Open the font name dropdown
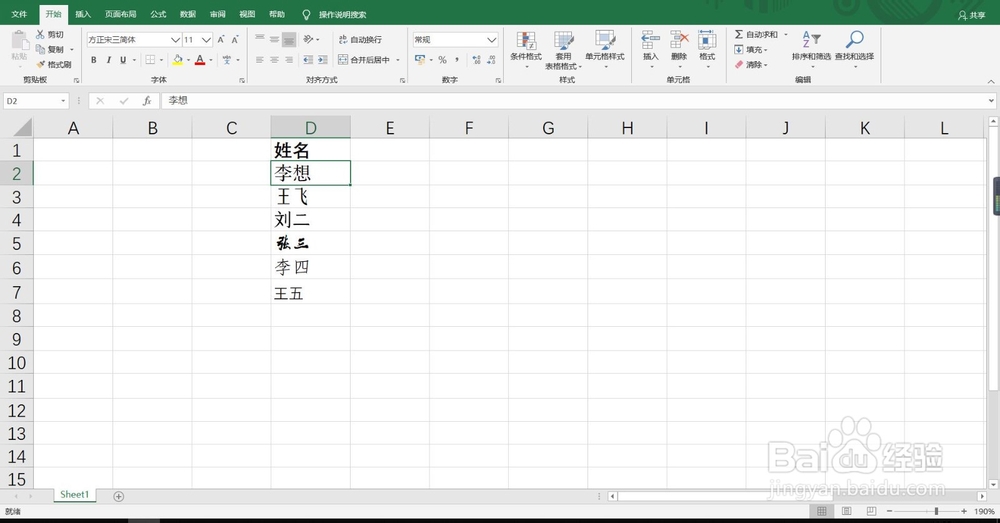This screenshot has width=1000, height=523. (175, 40)
